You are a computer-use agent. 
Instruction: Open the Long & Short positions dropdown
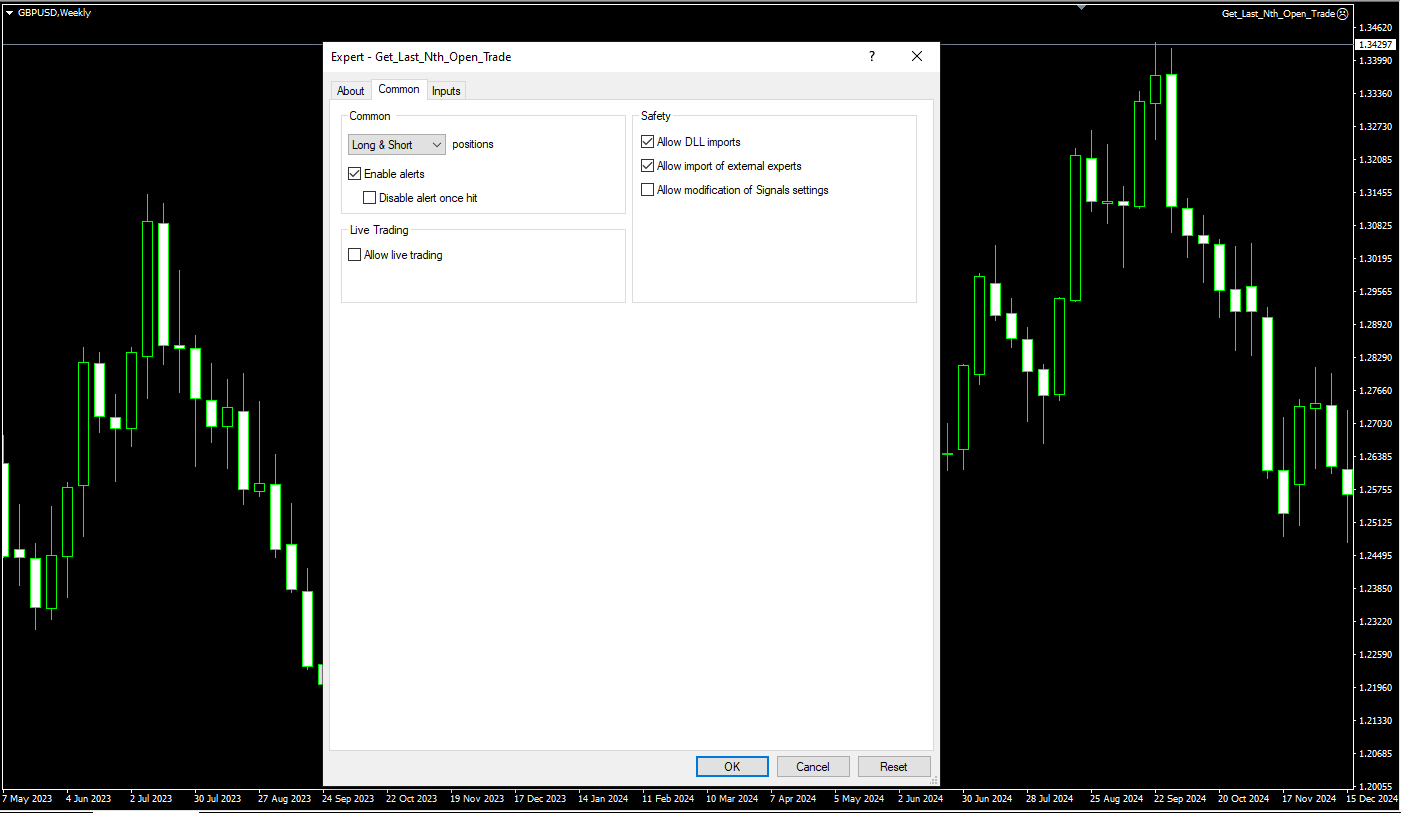tap(397, 145)
